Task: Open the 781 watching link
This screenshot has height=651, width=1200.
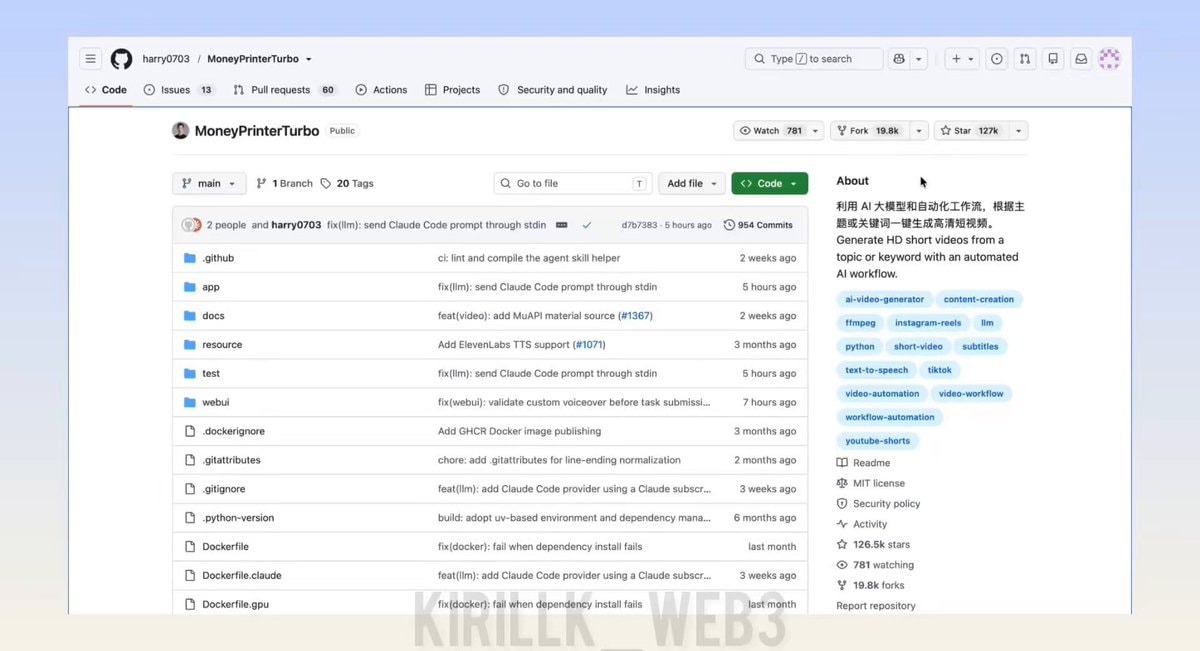Action: [x=875, y=565]
